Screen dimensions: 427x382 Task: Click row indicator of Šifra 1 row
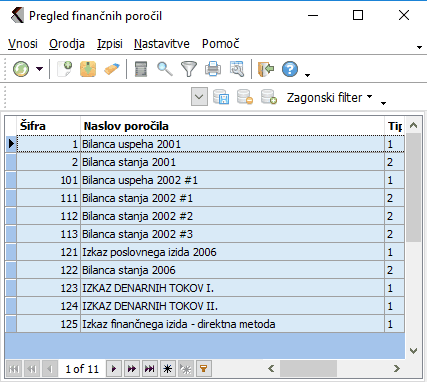tap(11, 144)
